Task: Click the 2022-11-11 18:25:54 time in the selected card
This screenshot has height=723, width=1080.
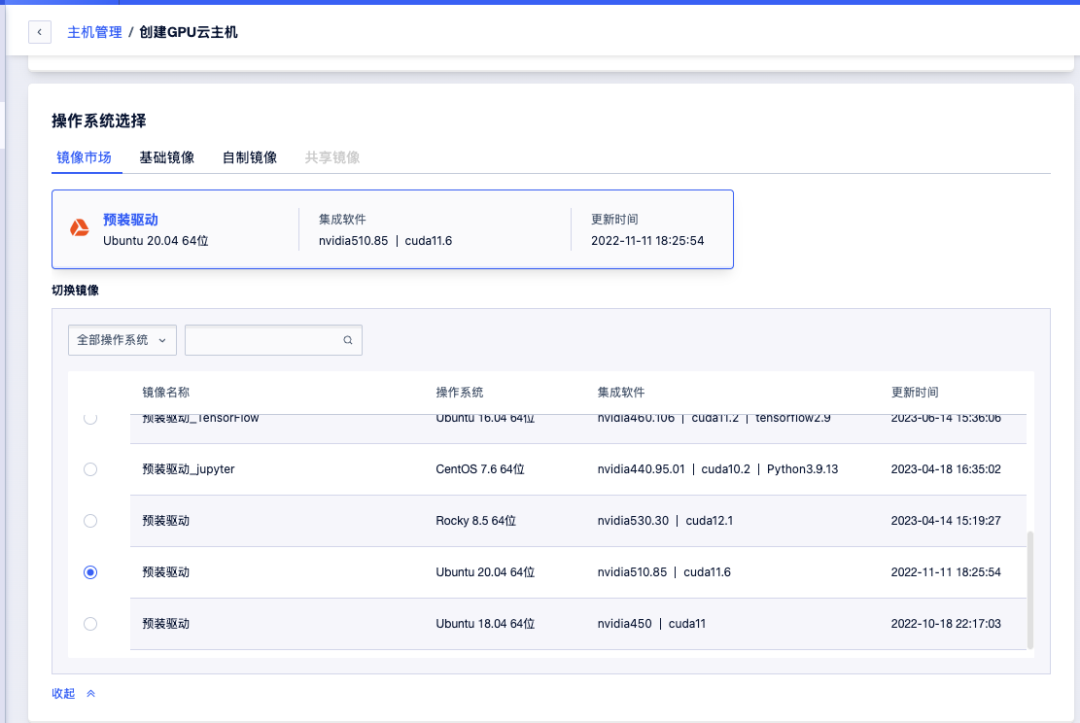Action: pyautogui.click(x=647, y=241)
